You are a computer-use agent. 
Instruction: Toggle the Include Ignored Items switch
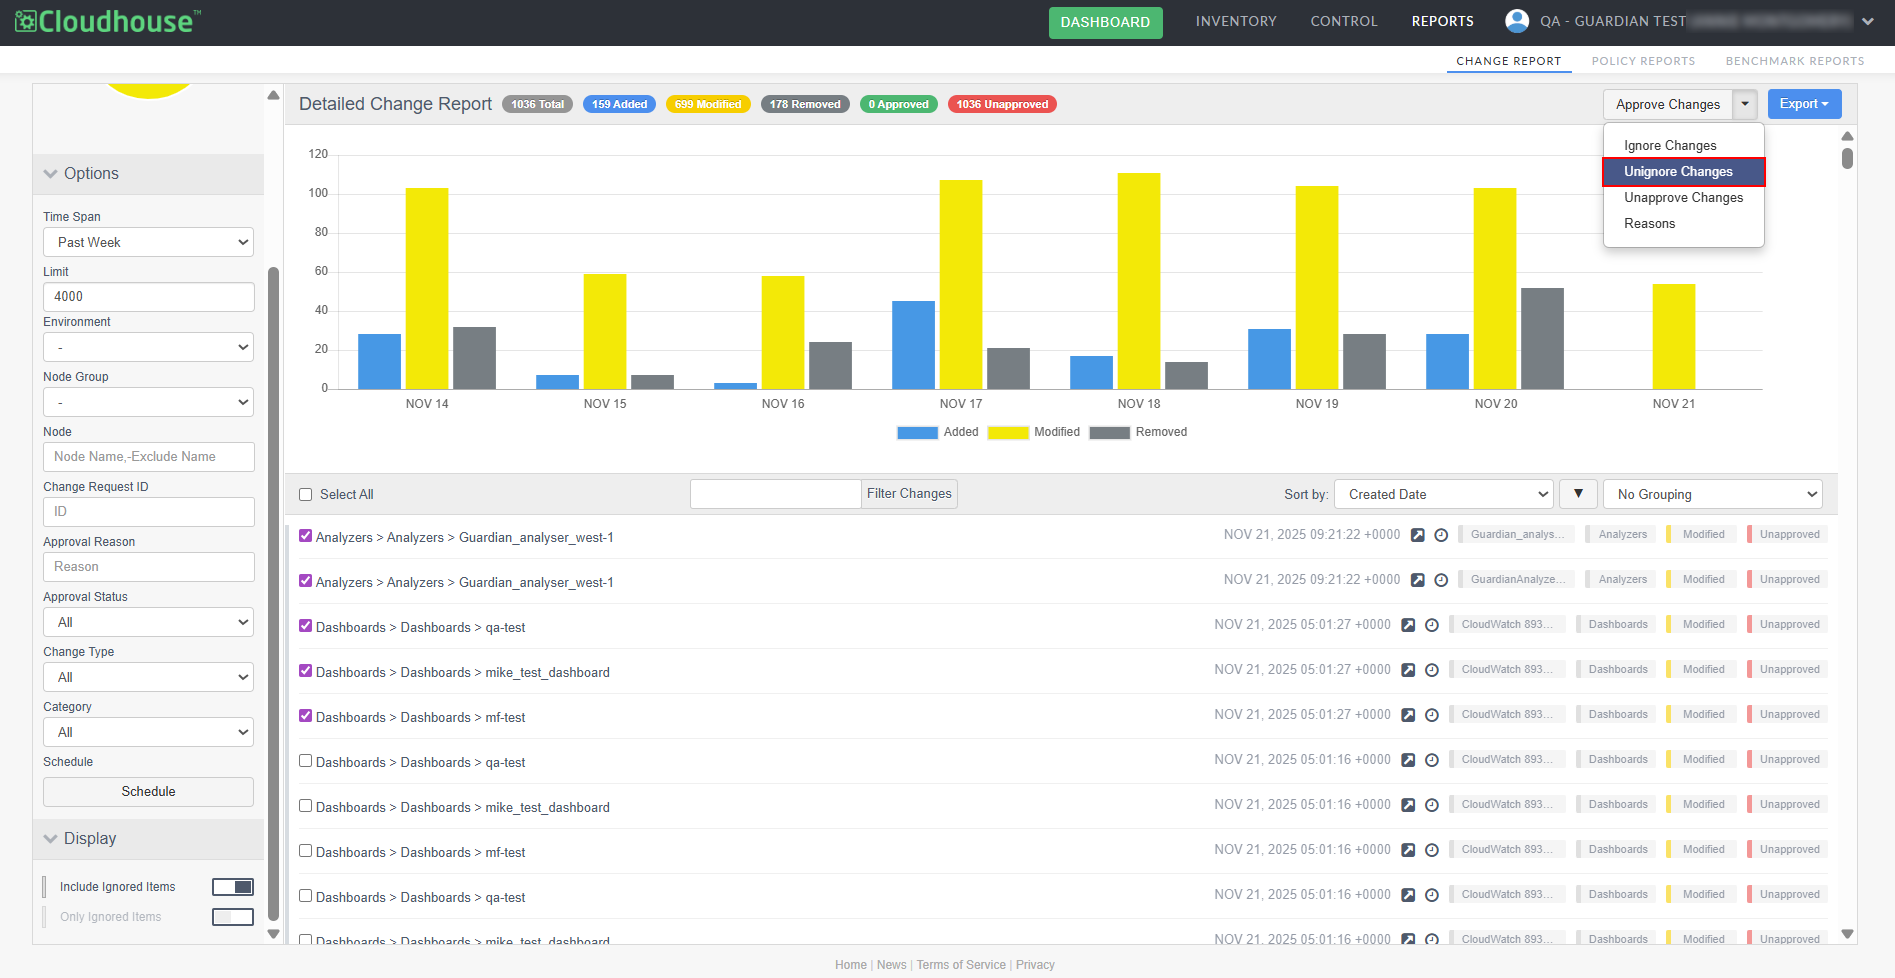click(x=233, y=887)
